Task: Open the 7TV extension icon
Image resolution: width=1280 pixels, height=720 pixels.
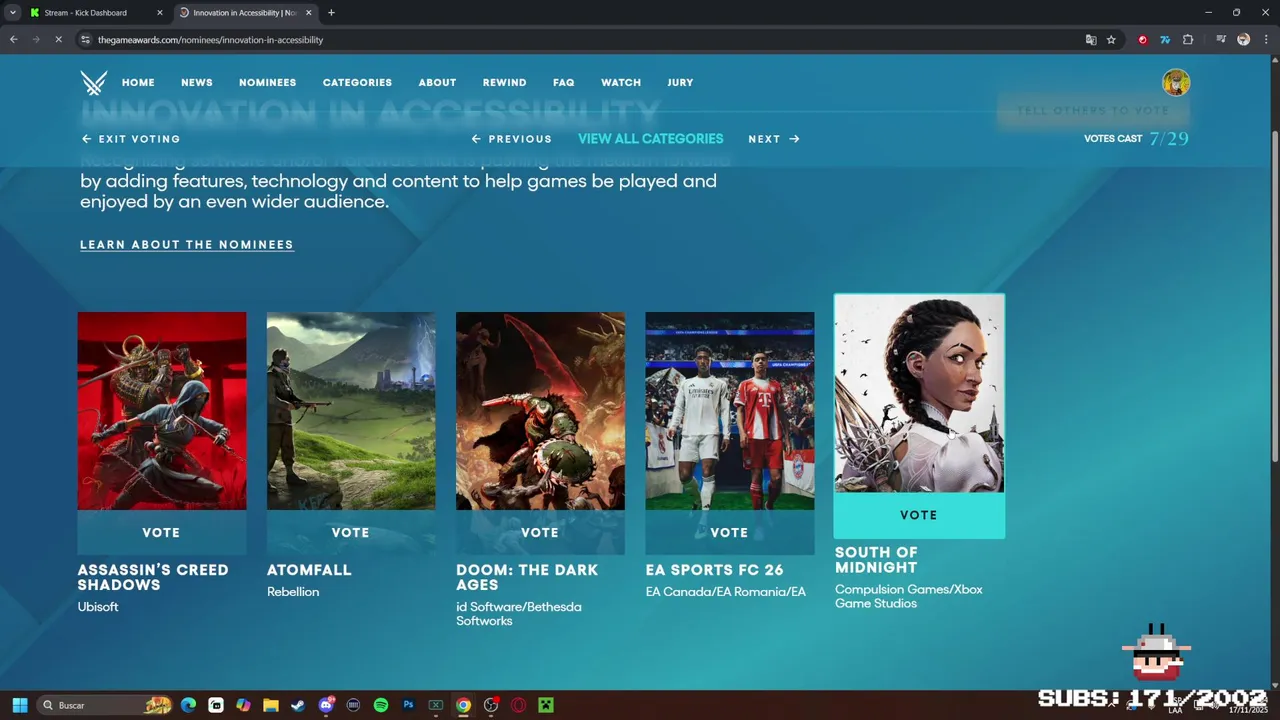Action: point(1165,40)
